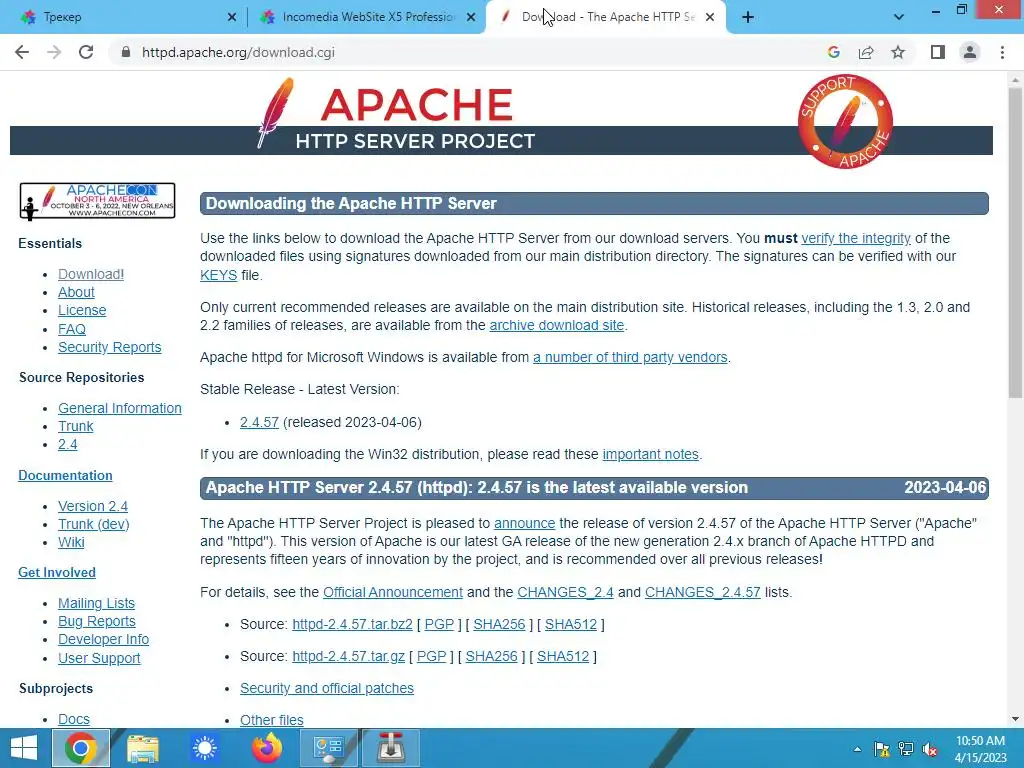Open the Get Involved heading link
This screenshot has width=1024, height=768.
point(57,573)
